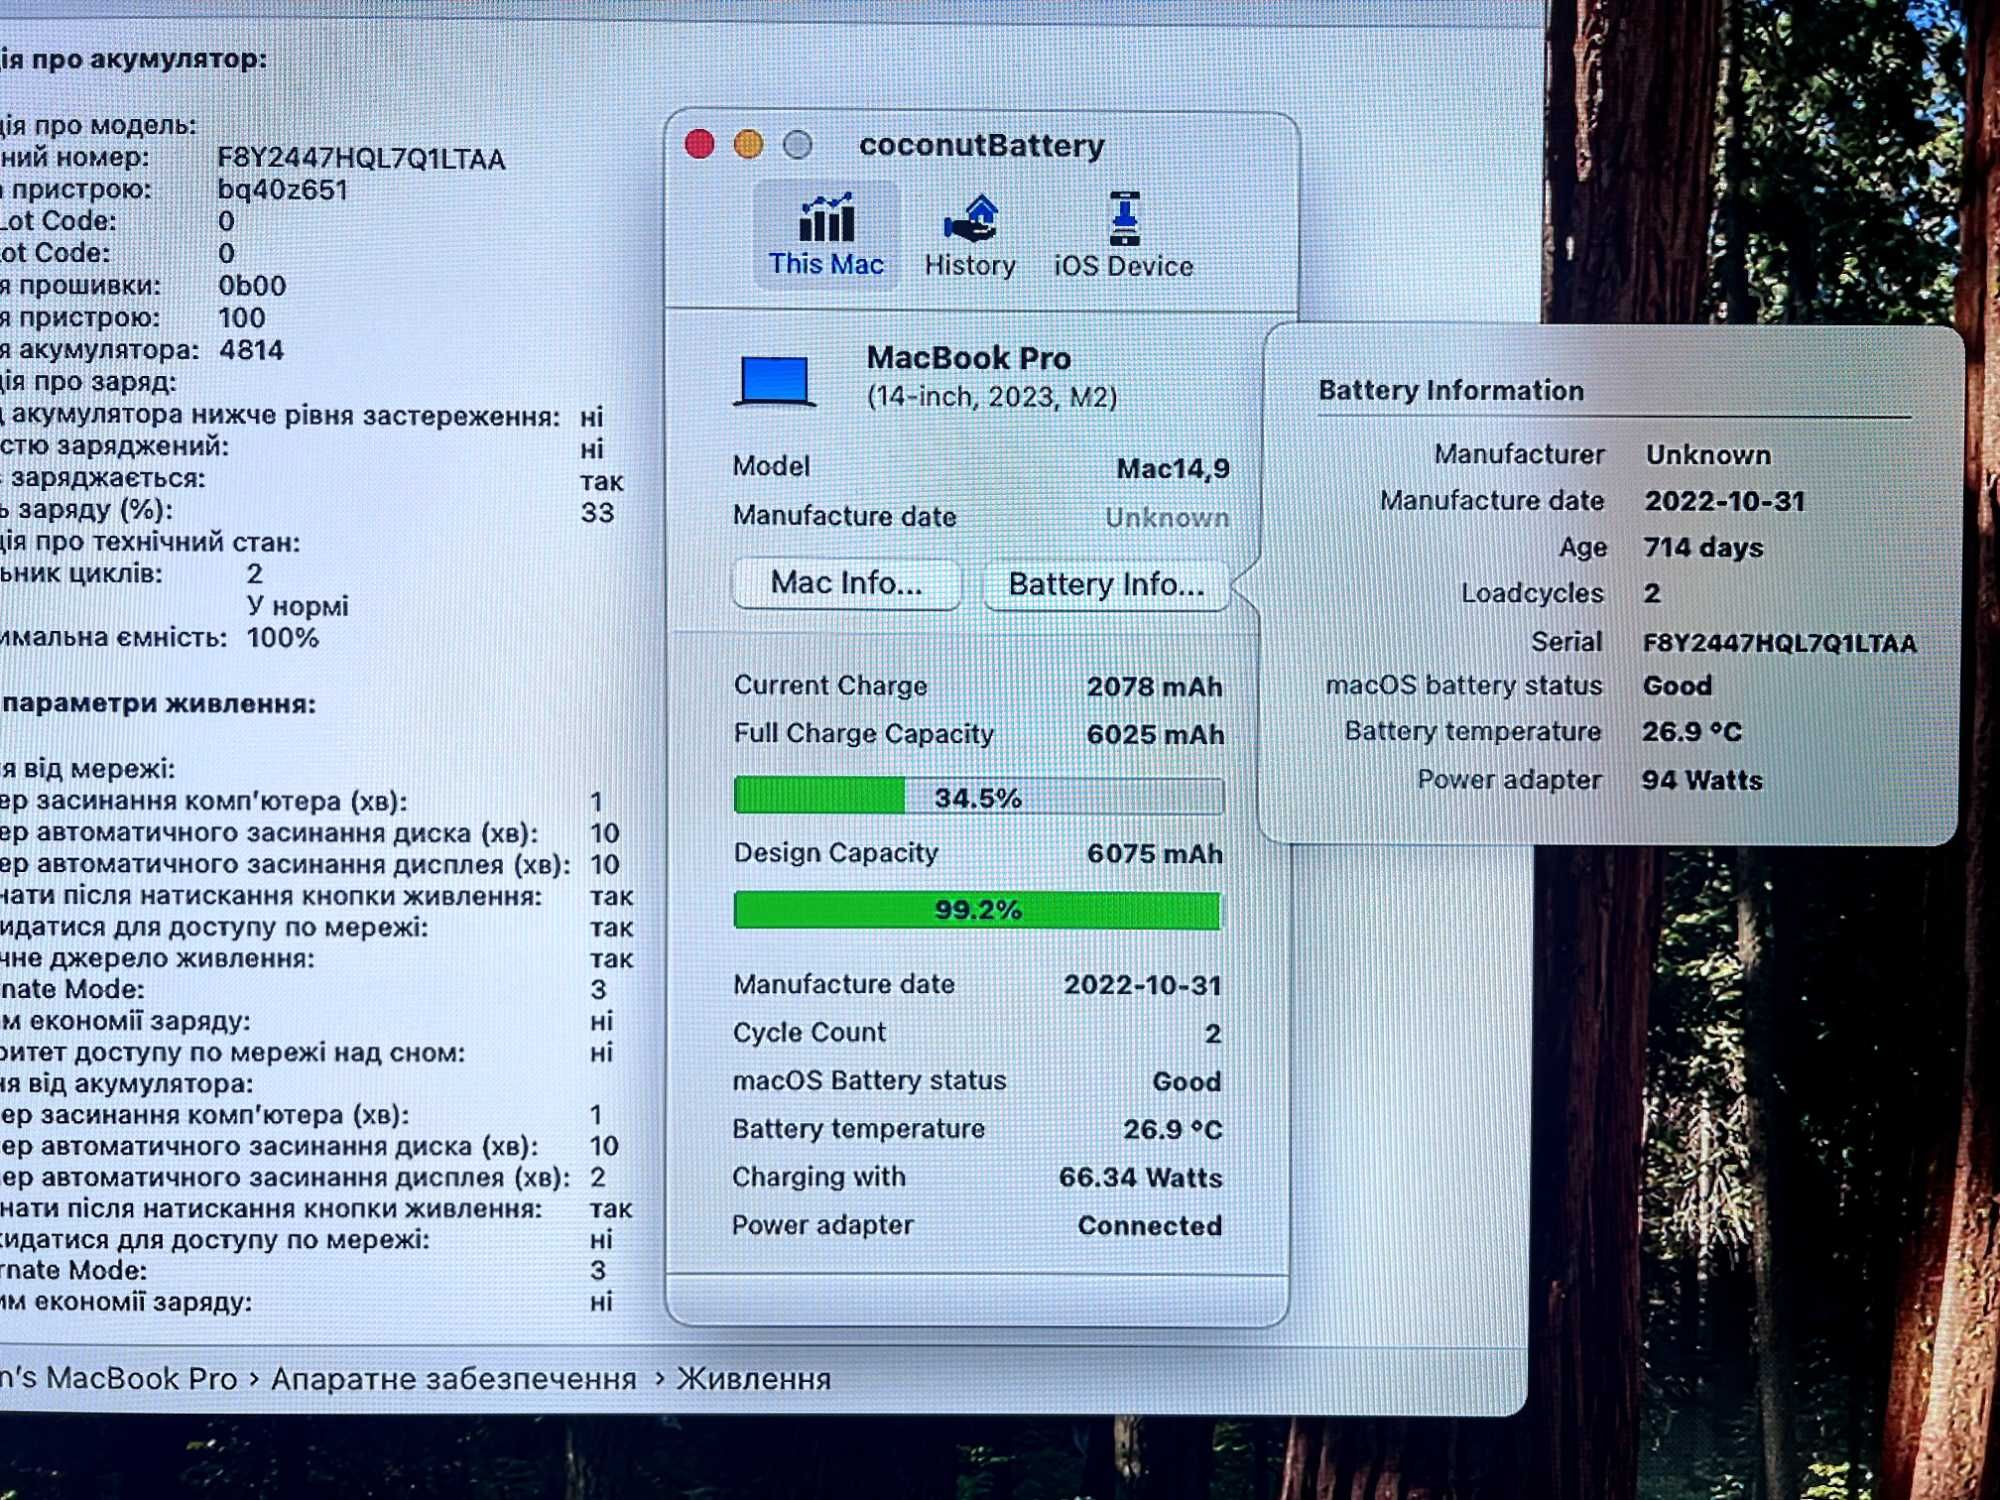Click the charge percentage value 33

(597, 513)
